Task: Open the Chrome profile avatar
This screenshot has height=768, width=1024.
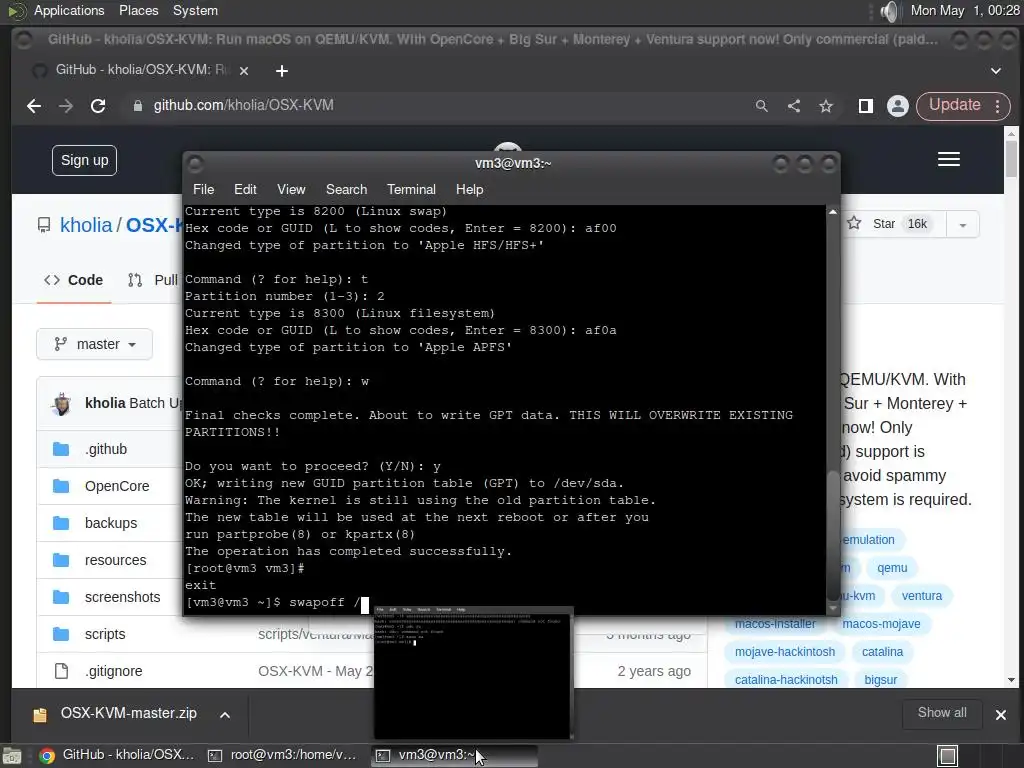Action: point(897,106)
